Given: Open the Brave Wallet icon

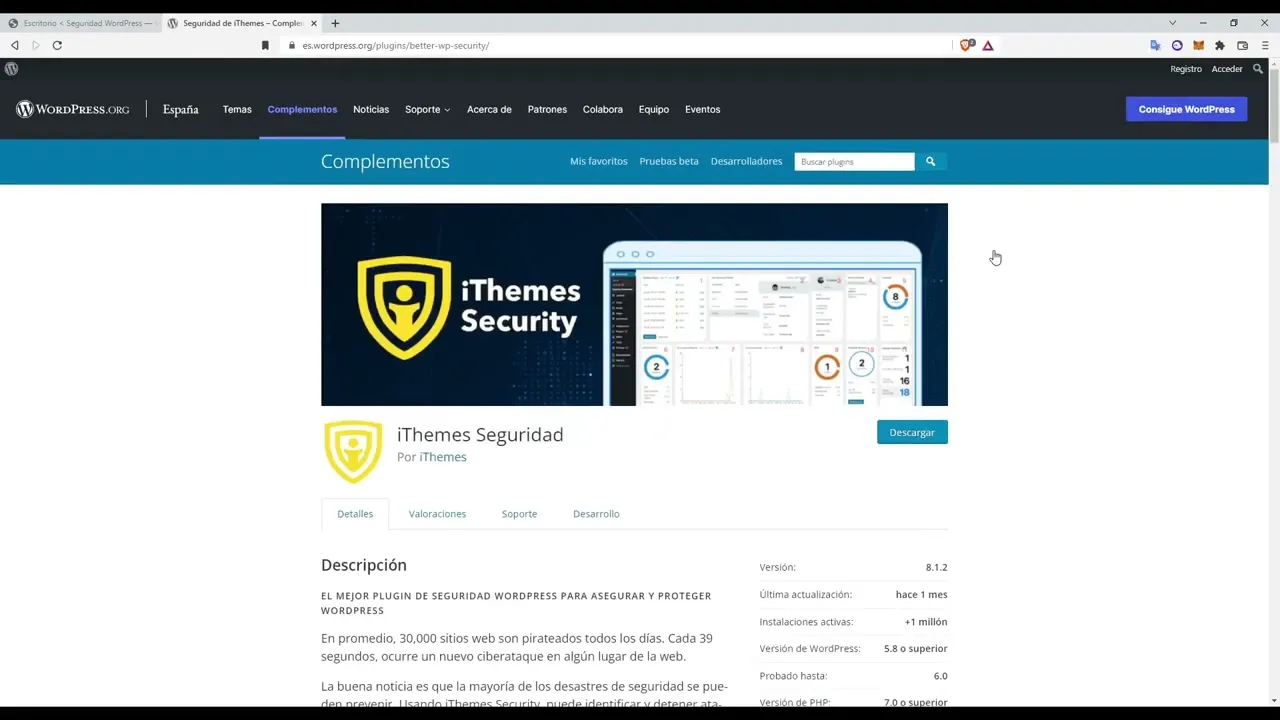Looking at the screenshot, I should coord(1243,45).
